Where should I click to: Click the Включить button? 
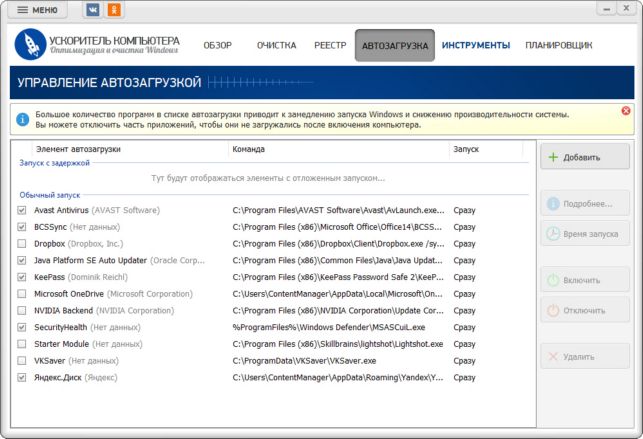tap(585, 280)
